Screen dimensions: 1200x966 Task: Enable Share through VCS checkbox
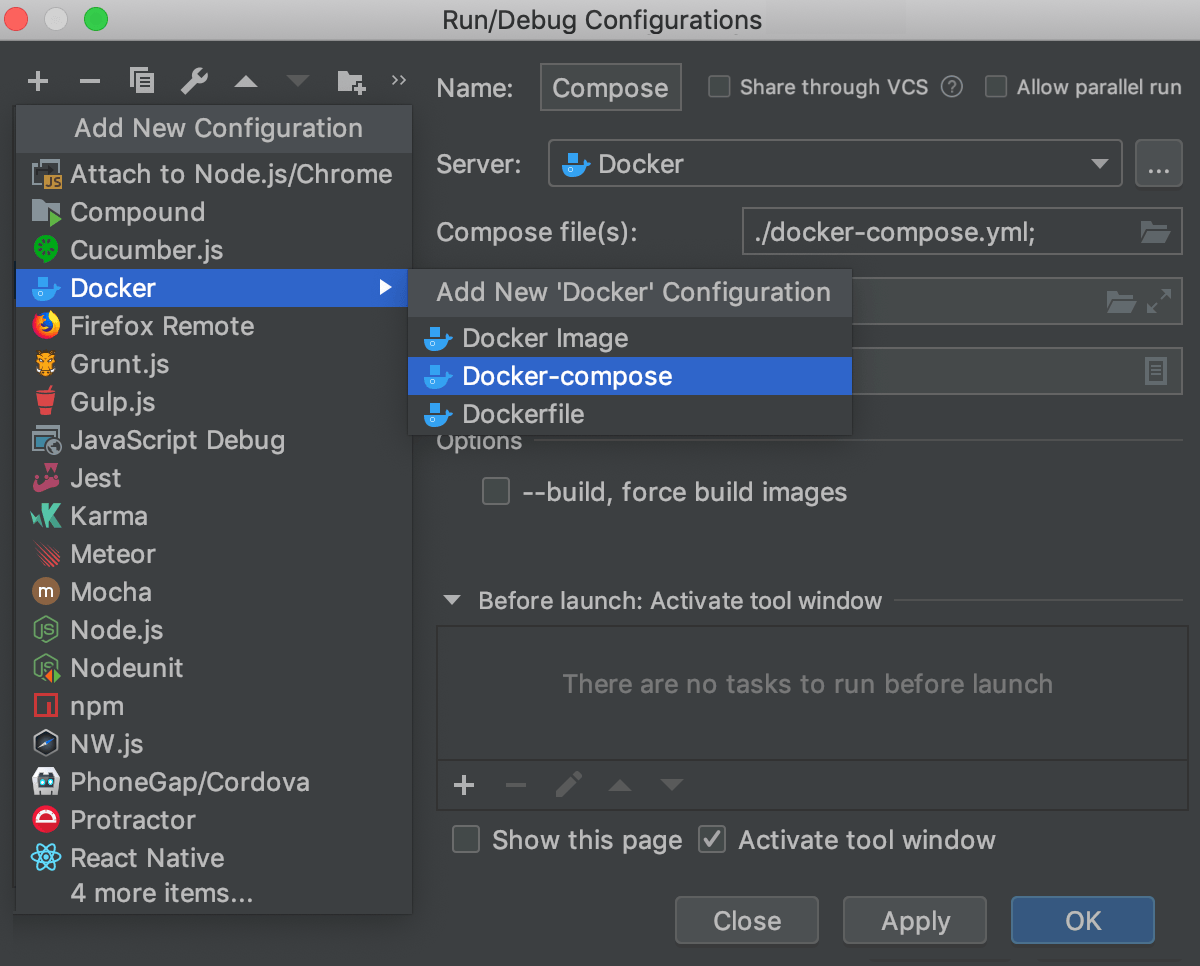[x=719, y=87]
